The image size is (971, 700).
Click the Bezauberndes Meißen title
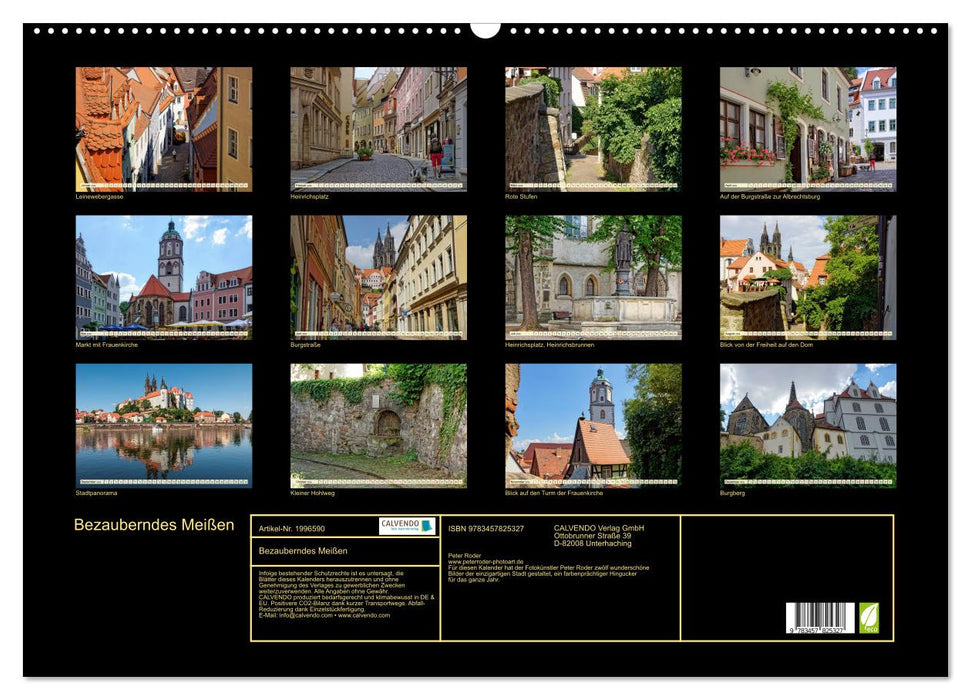tap(152, 522)
